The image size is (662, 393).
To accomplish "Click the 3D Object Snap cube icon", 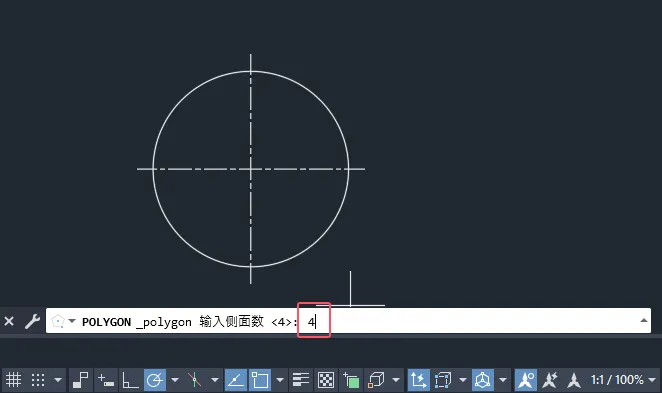I will click(x=376, y=380).
